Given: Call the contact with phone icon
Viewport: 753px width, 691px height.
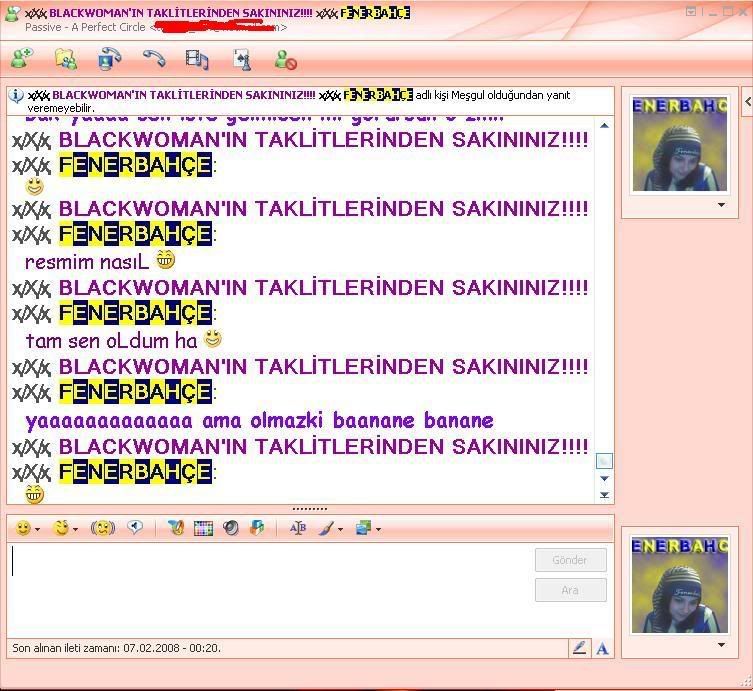Looking at the screenshot, I should [154, 58].
